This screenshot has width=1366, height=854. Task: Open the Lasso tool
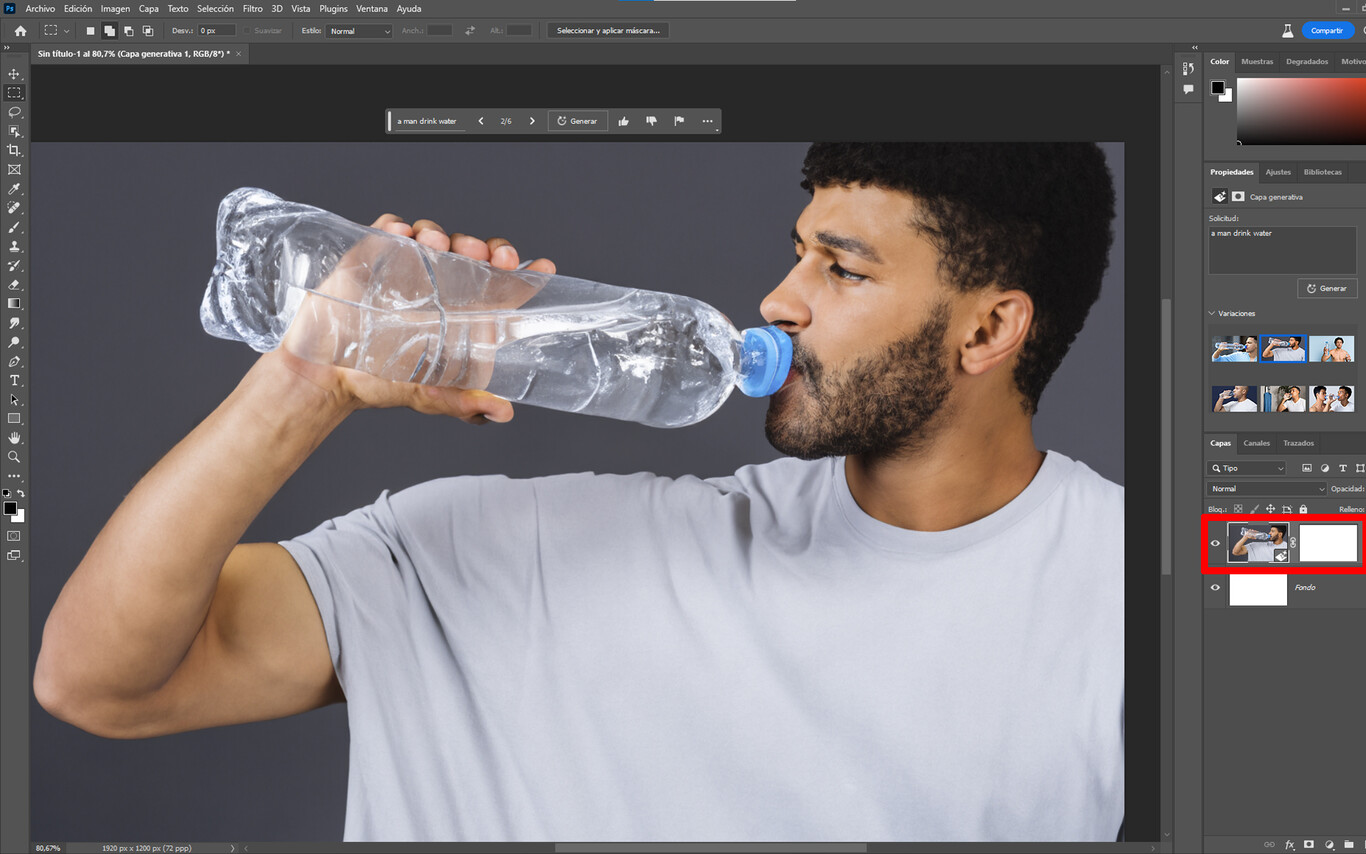click(x=14, y=112)
